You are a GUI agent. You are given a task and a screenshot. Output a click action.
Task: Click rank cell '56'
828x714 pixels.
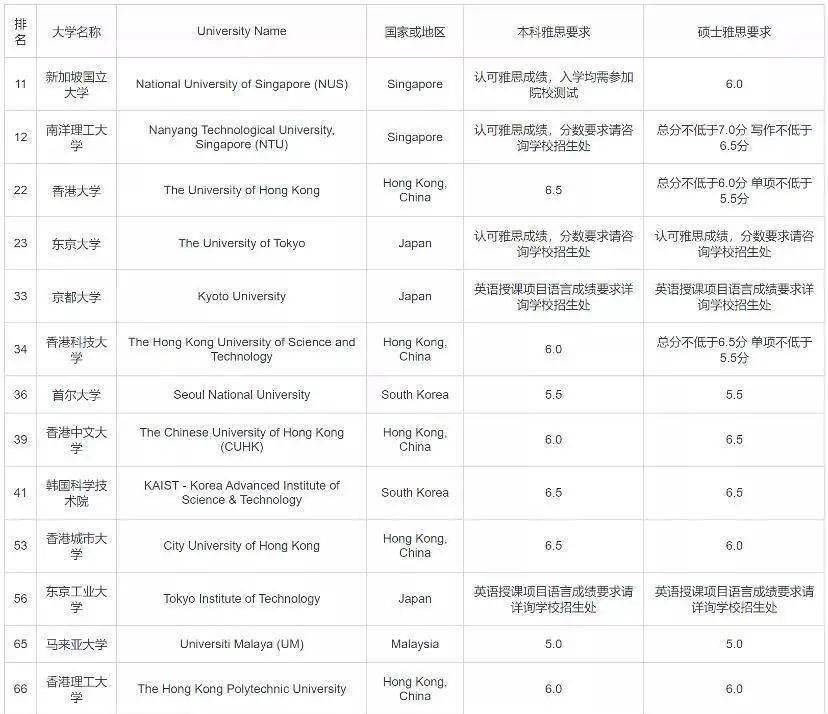(x=20, y=599)
